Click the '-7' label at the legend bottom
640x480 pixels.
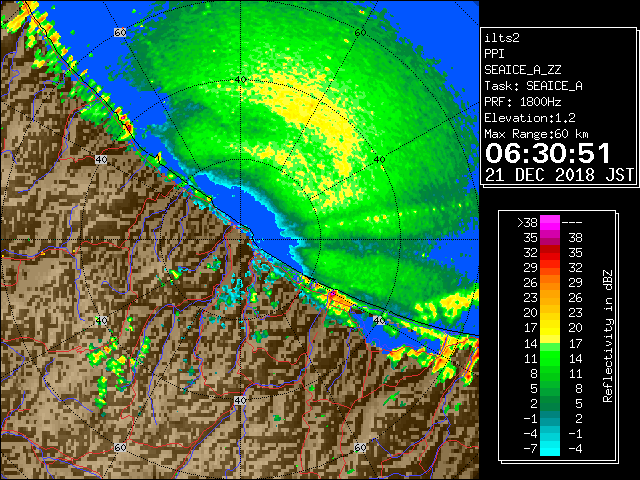(x=530, y=449)
